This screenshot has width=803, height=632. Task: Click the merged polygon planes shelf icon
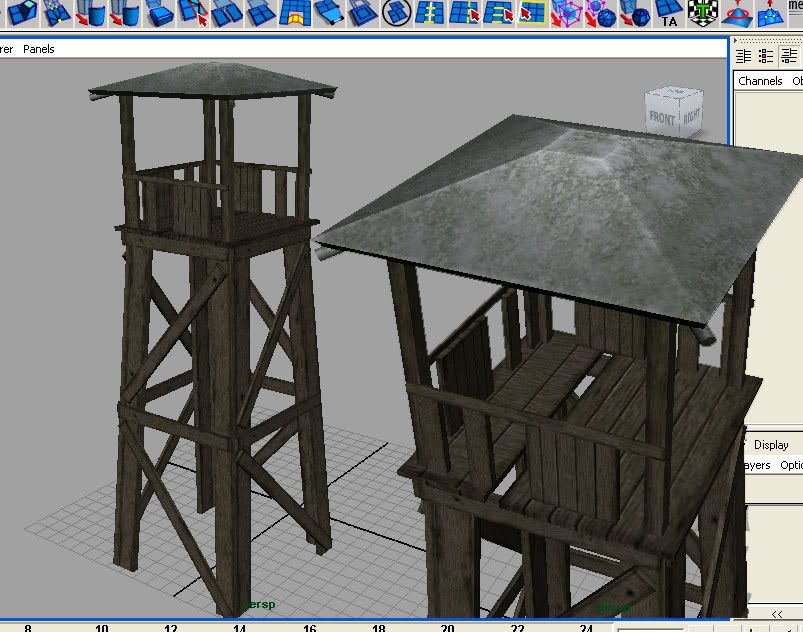[261, 13]
